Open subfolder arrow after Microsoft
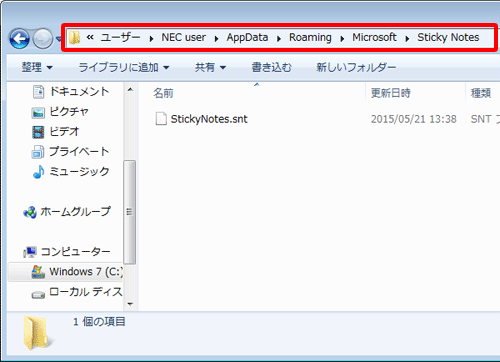 (407, 39)
